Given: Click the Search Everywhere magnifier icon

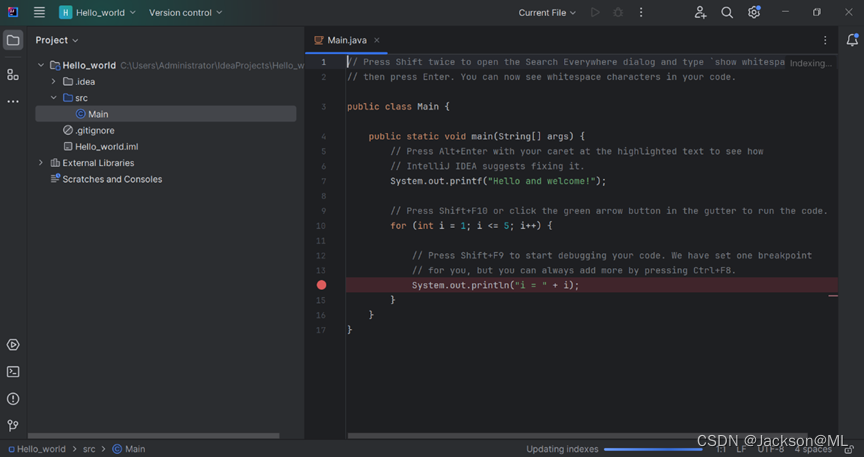Looking at the screenshot, I should point(727,13).
